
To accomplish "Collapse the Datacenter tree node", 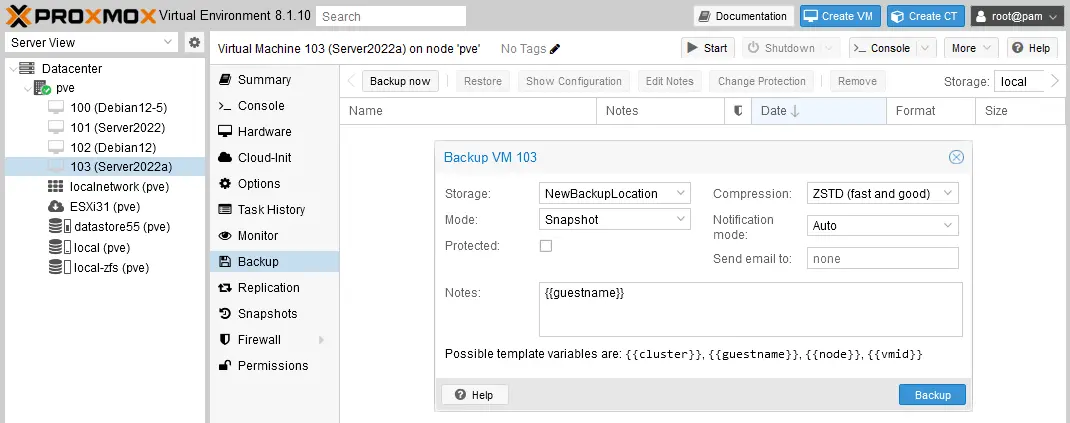I will pyautogui.click(x=12, y=68).
